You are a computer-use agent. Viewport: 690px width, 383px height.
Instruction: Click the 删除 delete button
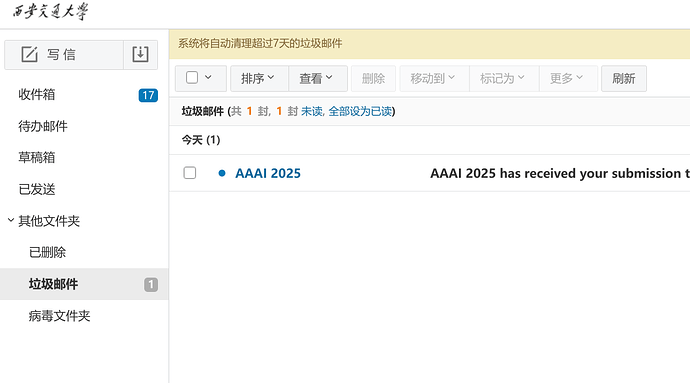373,78
